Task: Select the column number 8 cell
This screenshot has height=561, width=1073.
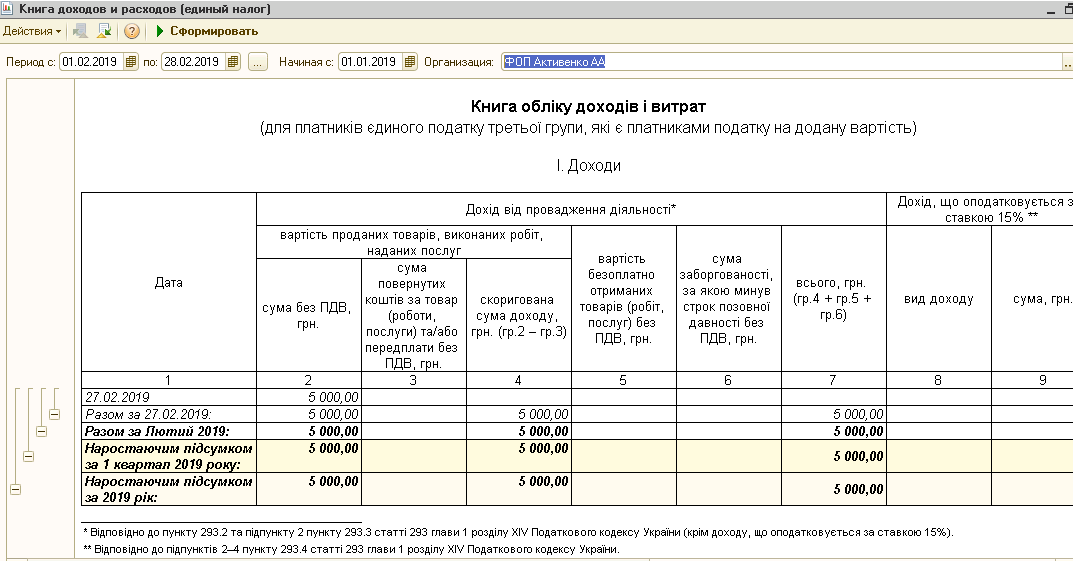Action: click(x=939, y=380)
